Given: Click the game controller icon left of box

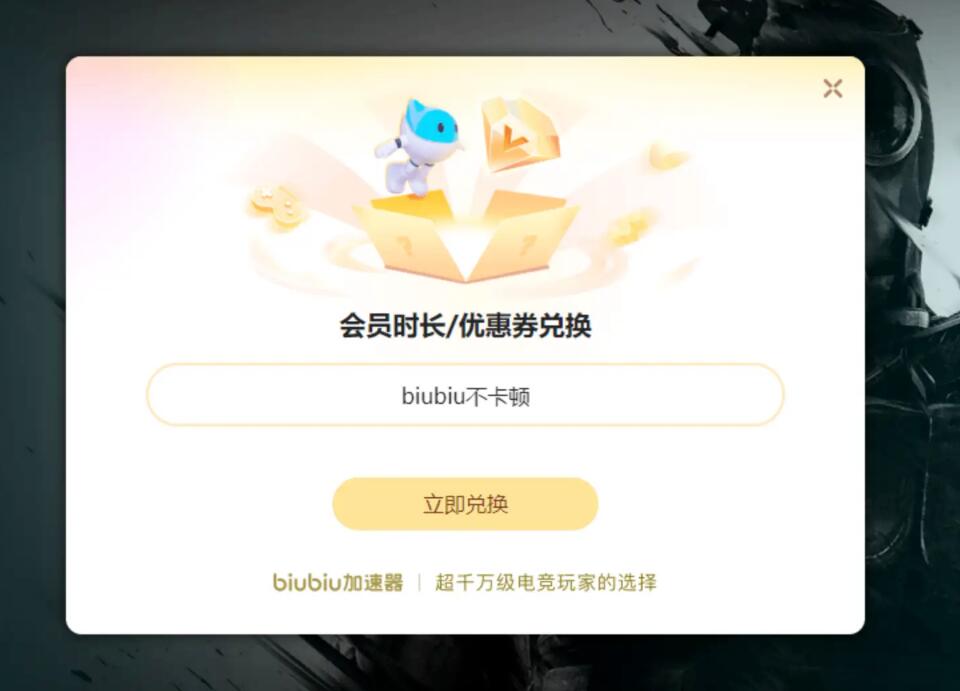Looking at the screenshot, I should (x=277, y=206).
